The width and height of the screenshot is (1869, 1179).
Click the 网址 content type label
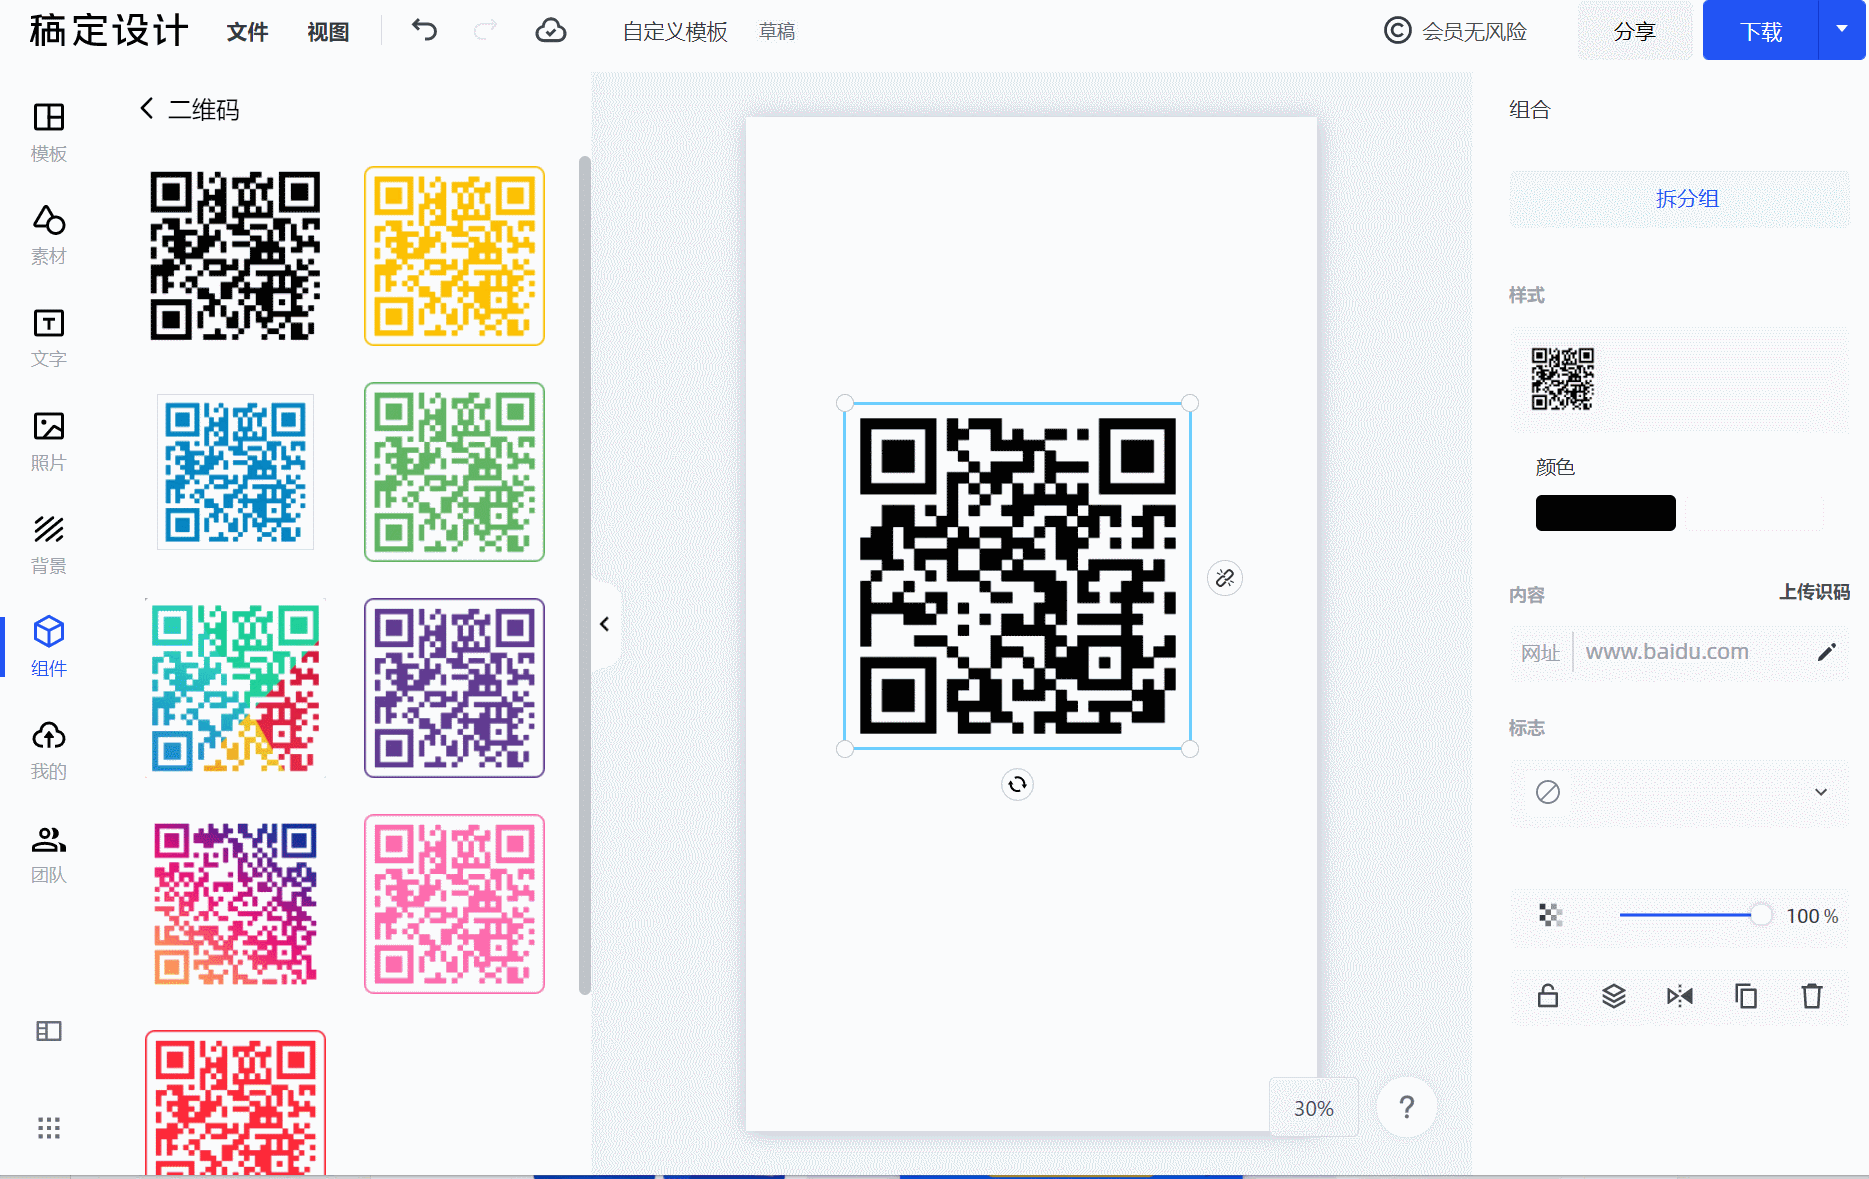[x=1540, y=652]
